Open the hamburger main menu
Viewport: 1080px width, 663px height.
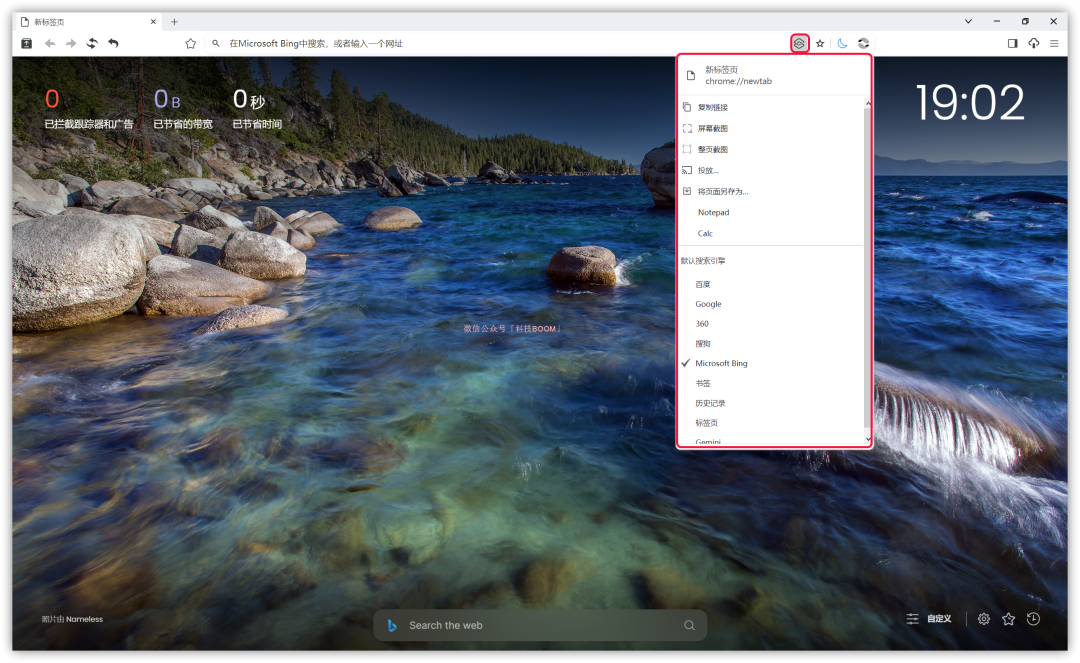tap(1054, 43)
